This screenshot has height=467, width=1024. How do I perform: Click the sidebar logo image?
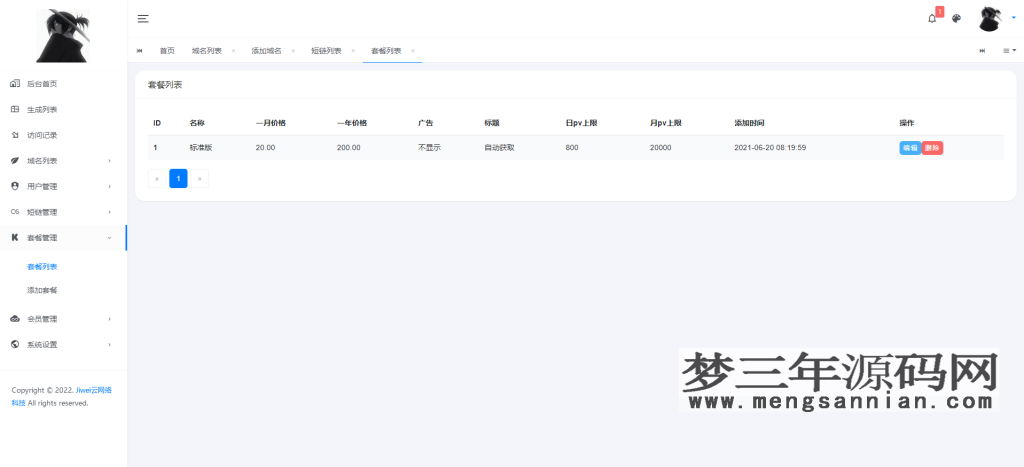[x=63, y=35]
